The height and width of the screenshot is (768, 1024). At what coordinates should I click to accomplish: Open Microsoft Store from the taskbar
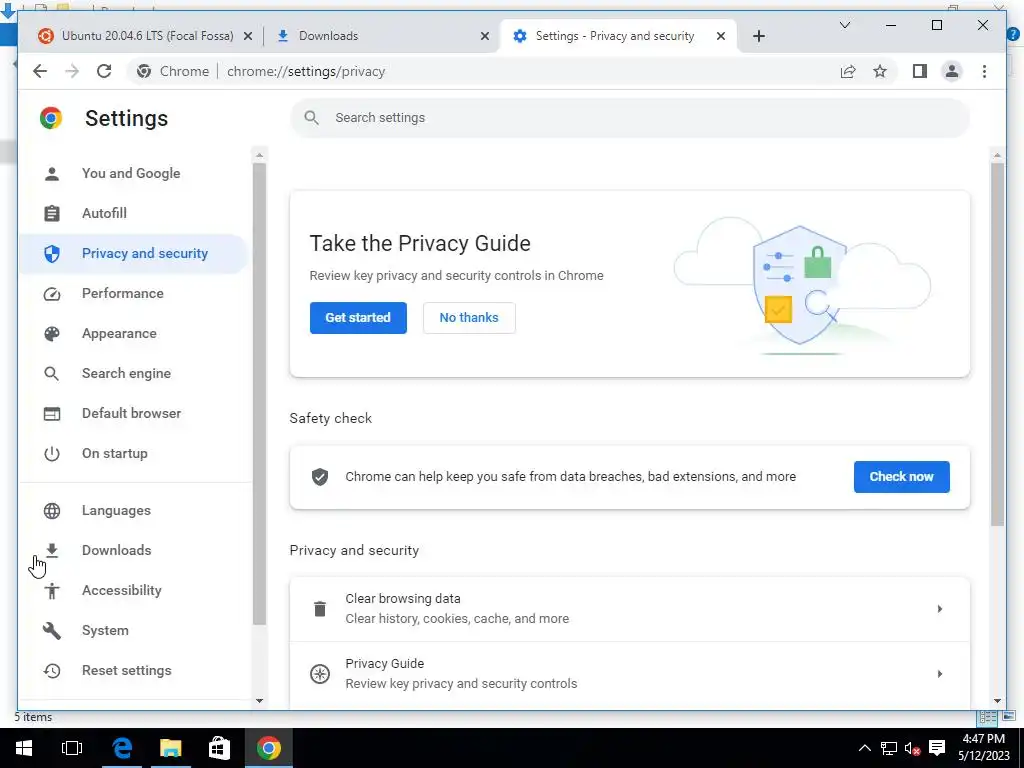pyautogui.click(x=219, y=748)
